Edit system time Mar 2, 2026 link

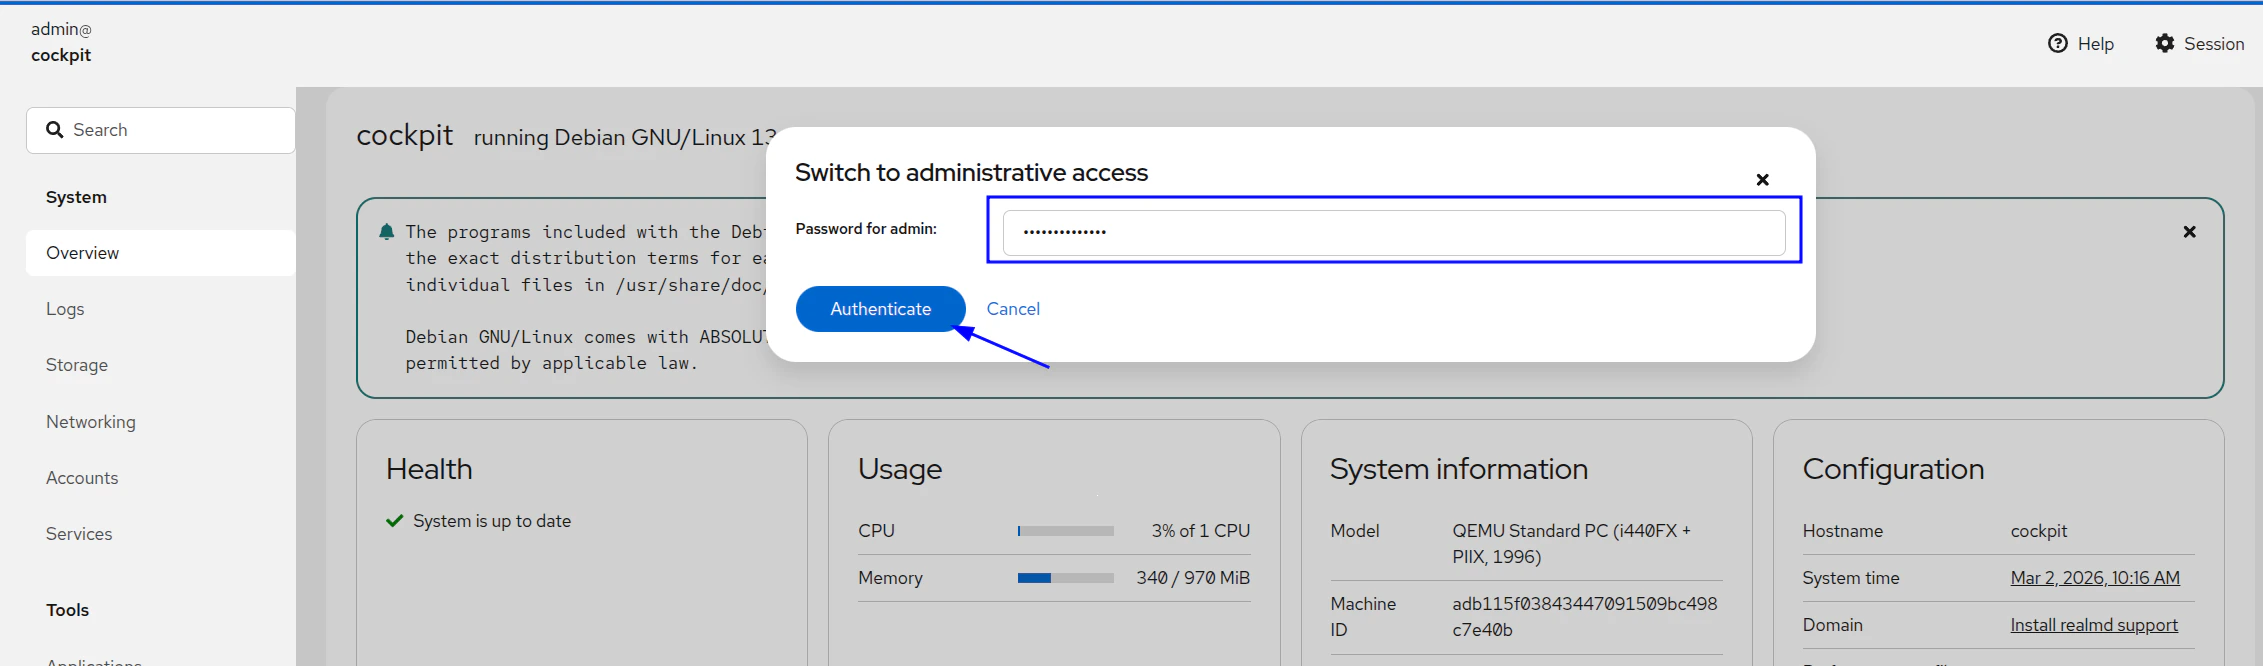(2095, 578)
